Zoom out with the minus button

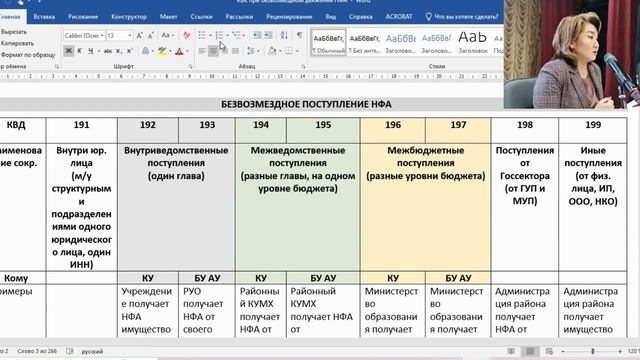click(563, 351)
